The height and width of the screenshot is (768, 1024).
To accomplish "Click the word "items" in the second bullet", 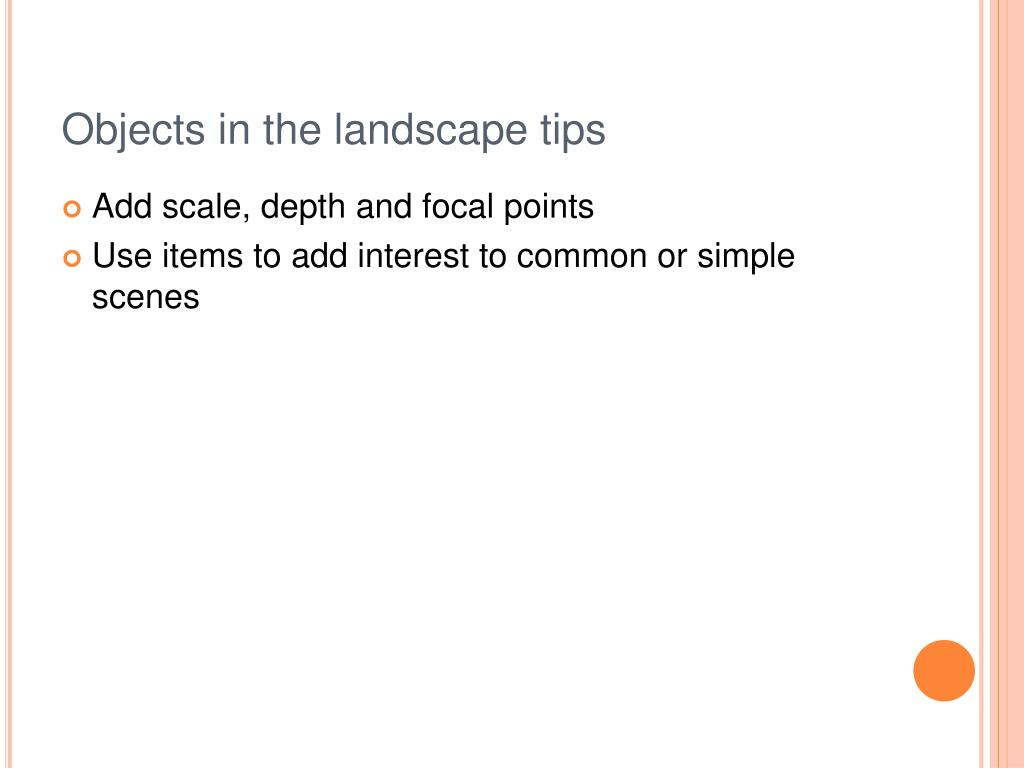I will point(202,256).
